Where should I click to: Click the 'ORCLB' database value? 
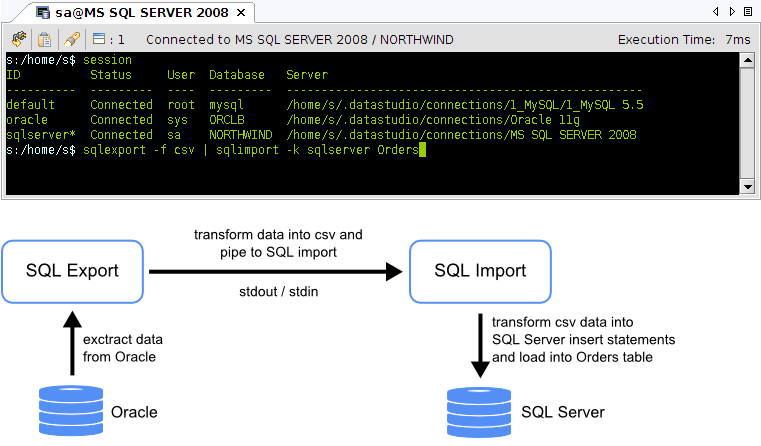coord(227,120)
